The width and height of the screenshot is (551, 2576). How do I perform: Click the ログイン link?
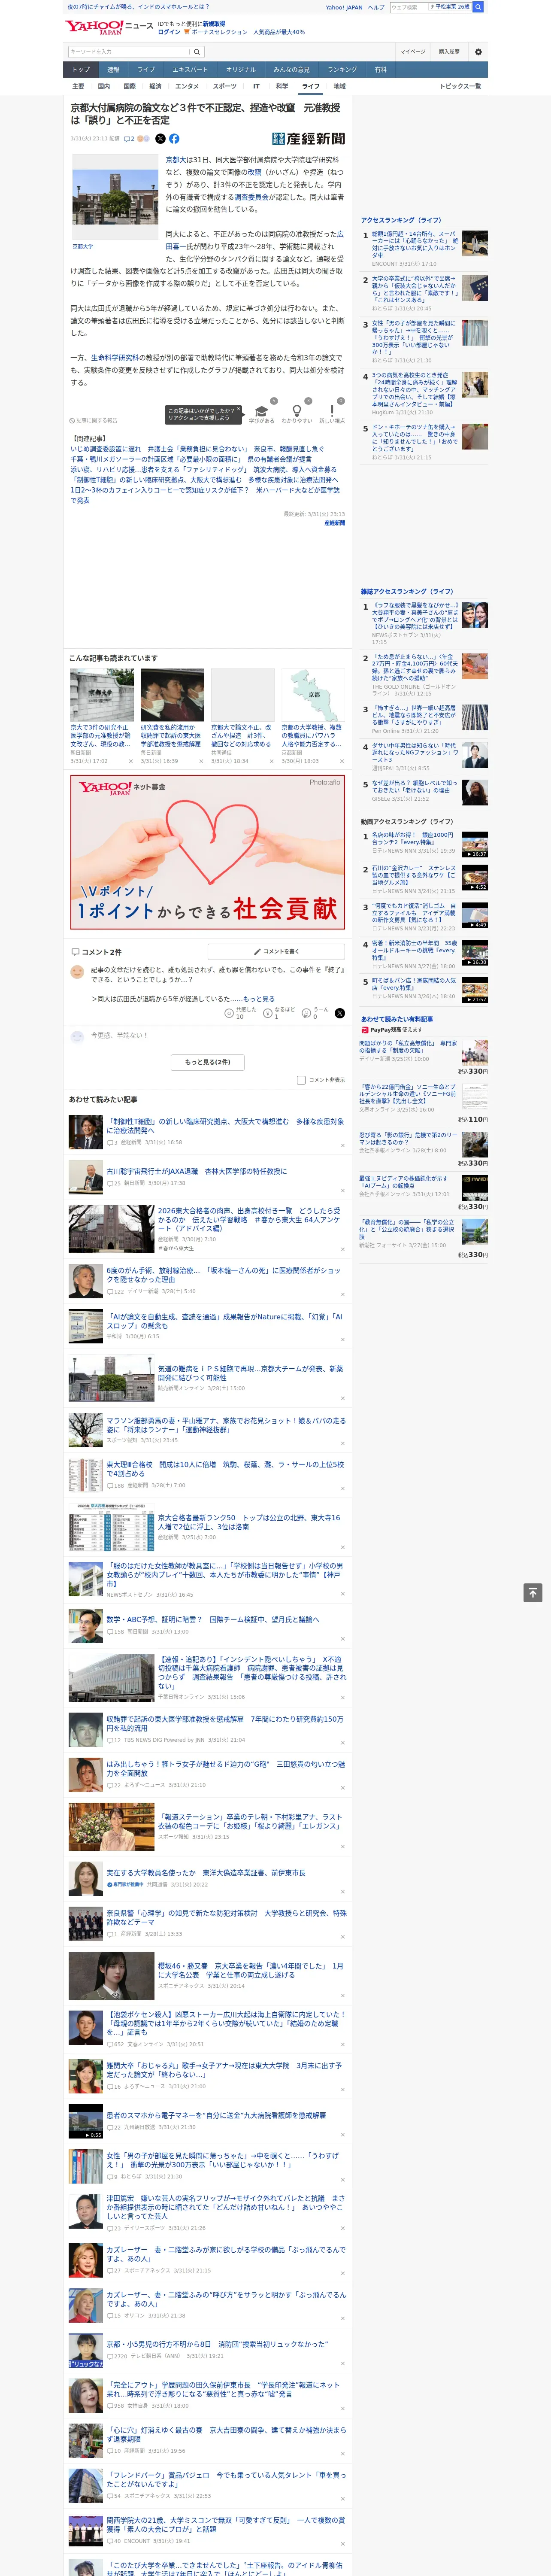tap(169, 32)
